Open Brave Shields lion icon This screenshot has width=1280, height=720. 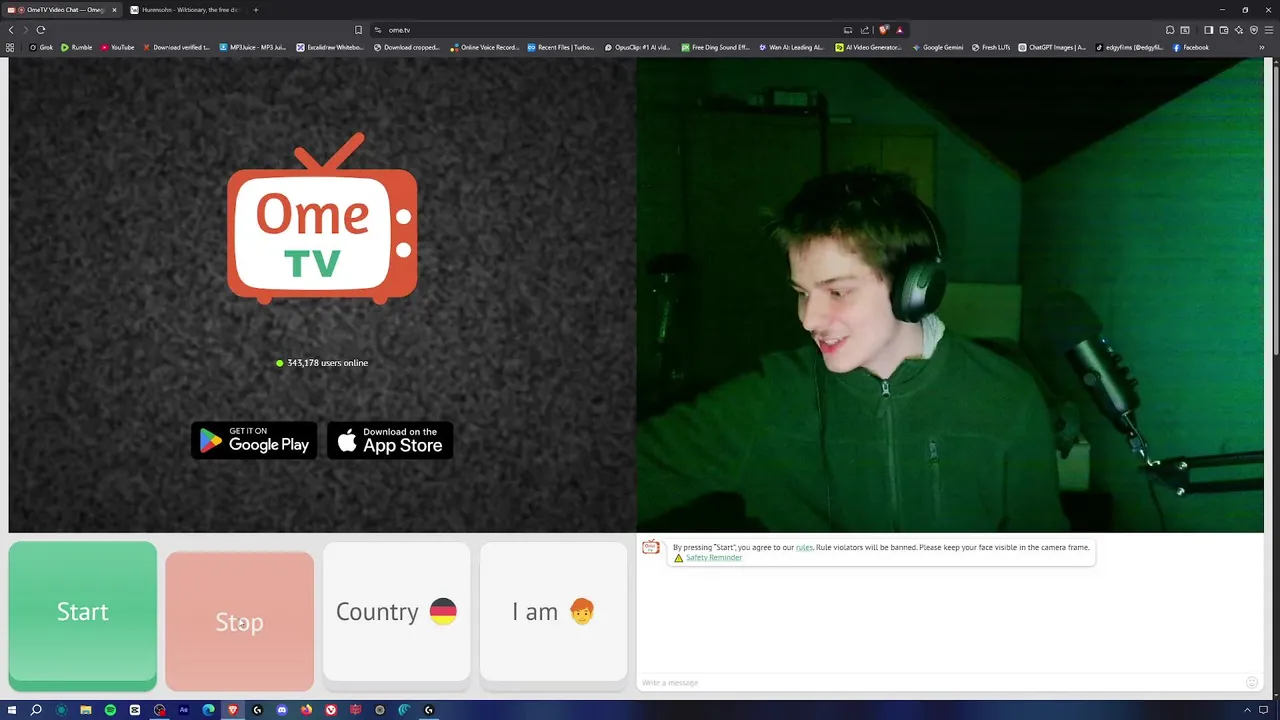click(x=883, y=30)
